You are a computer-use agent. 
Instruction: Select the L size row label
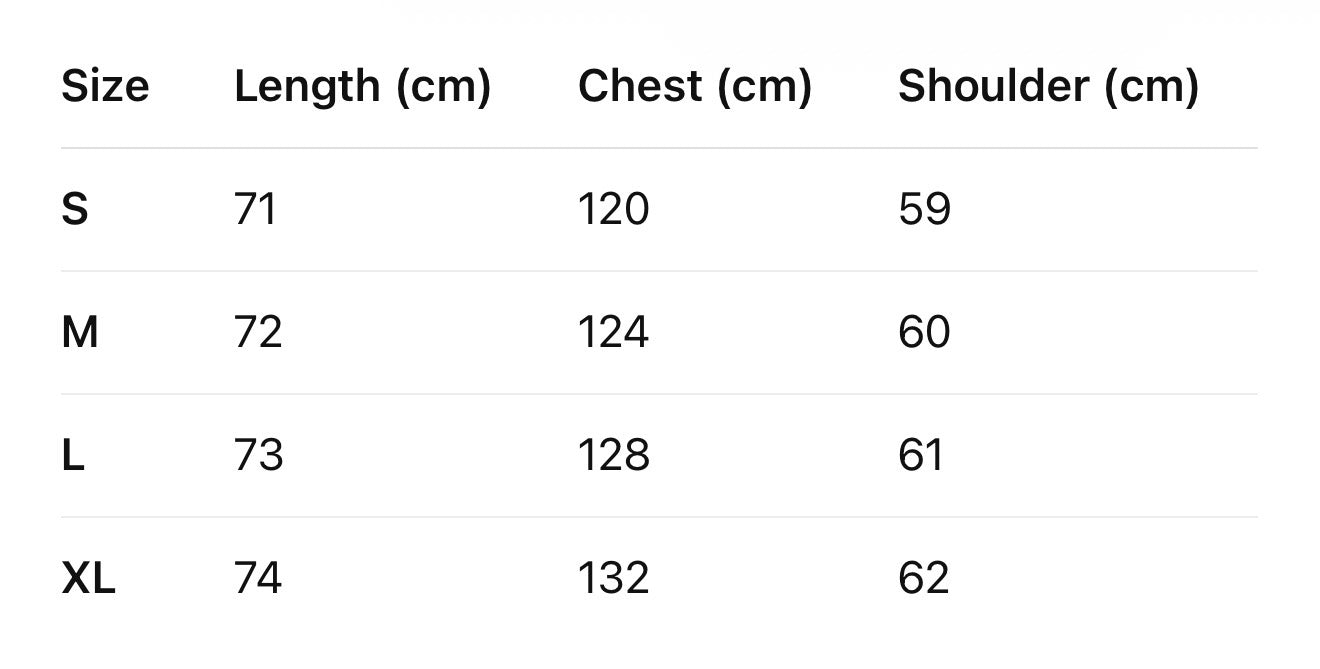pos(73,456)
